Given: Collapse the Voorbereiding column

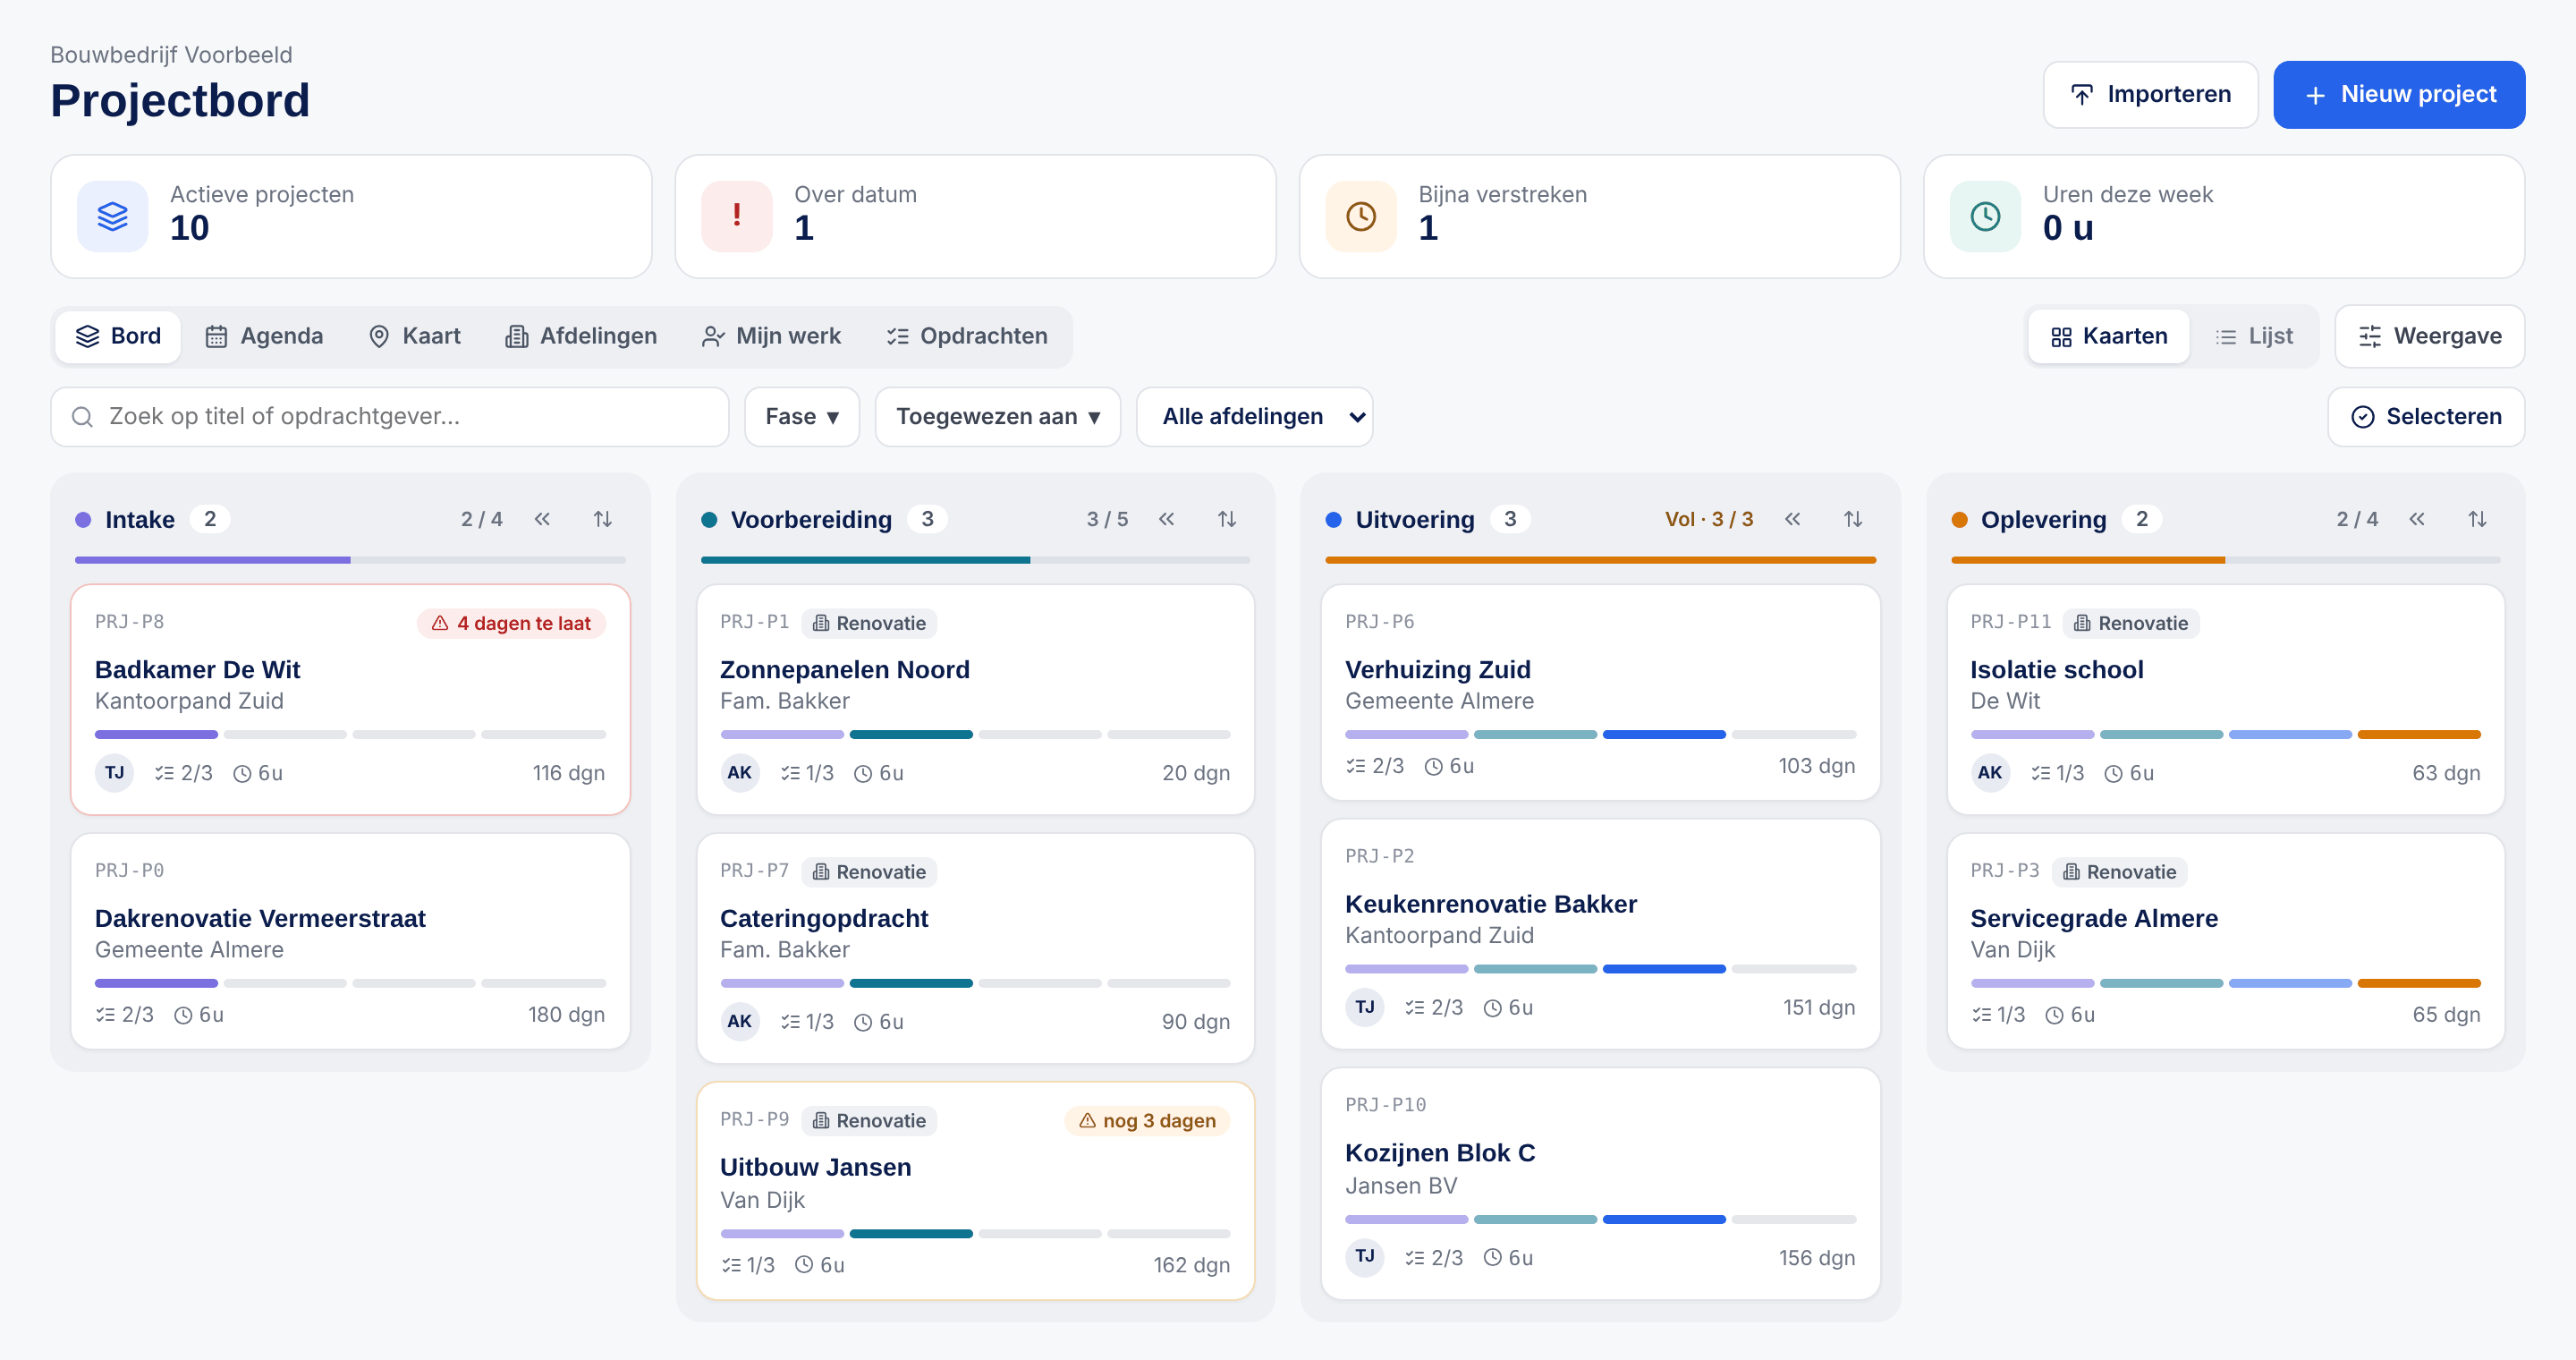Looking at the screenshot, I should tap(1167, 519).
